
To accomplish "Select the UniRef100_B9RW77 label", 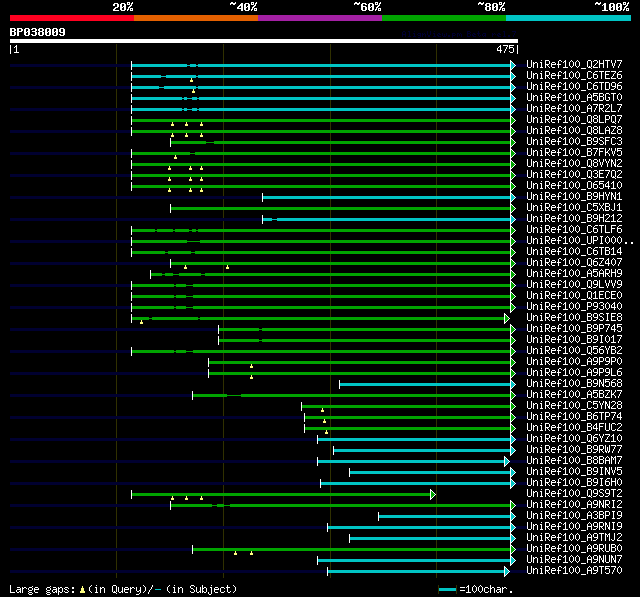I will pos(574,450).
